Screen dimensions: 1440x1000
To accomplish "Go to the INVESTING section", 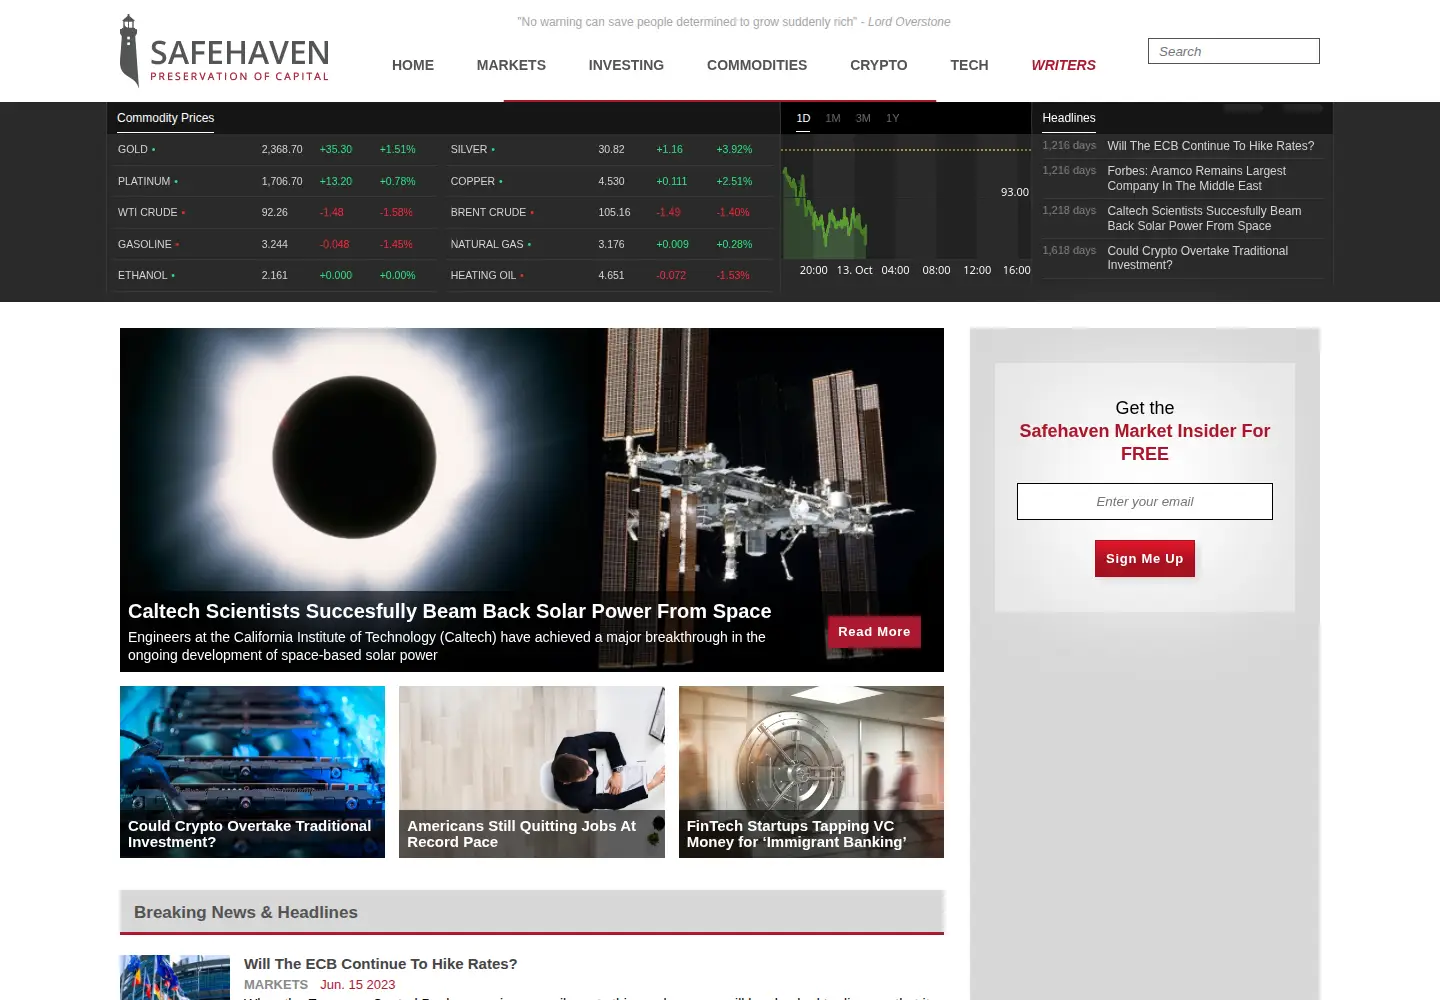I will click(626, 65).
